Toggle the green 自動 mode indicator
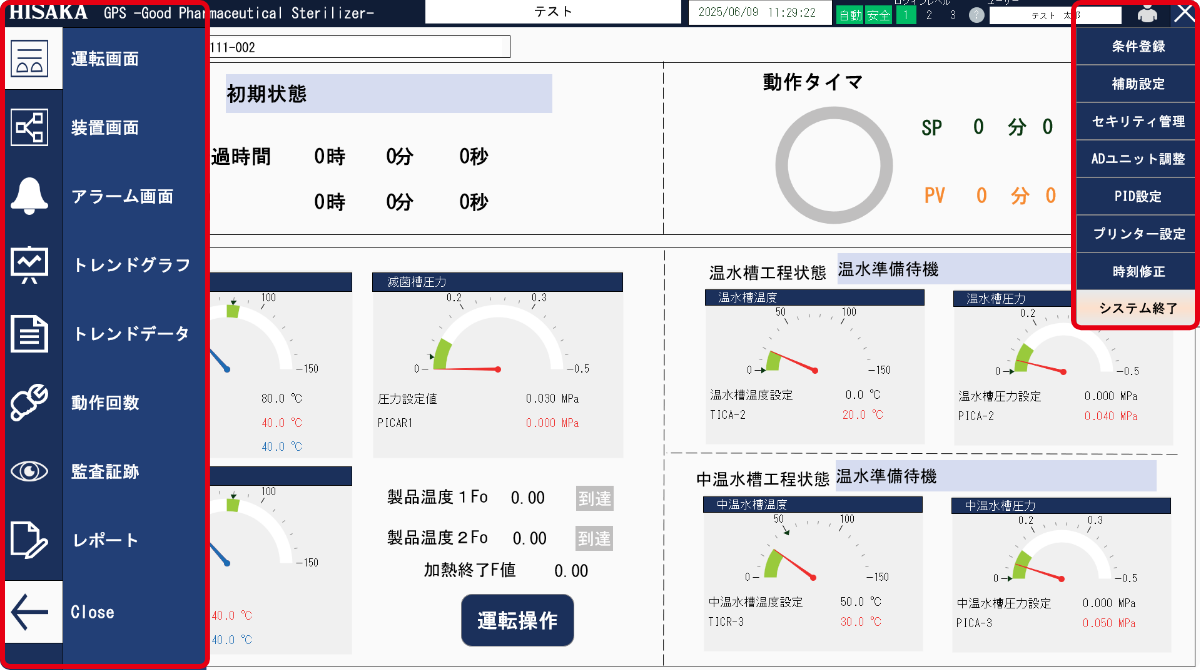This screenshot has height=670, width=1200. 849,16
